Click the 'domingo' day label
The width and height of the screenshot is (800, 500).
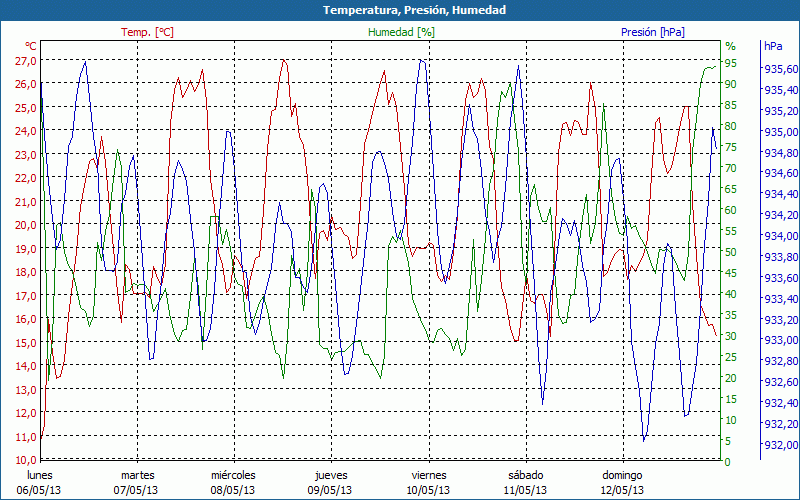623,475
